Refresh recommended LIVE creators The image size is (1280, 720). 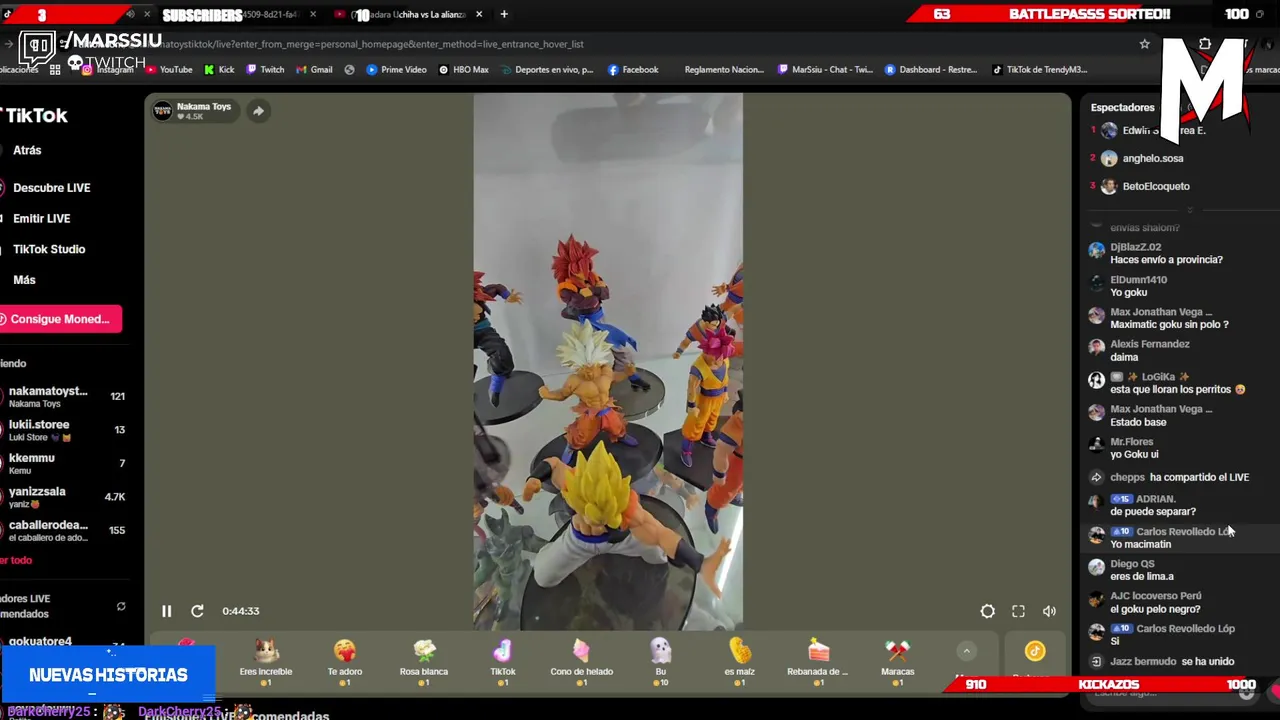point(121,606)
